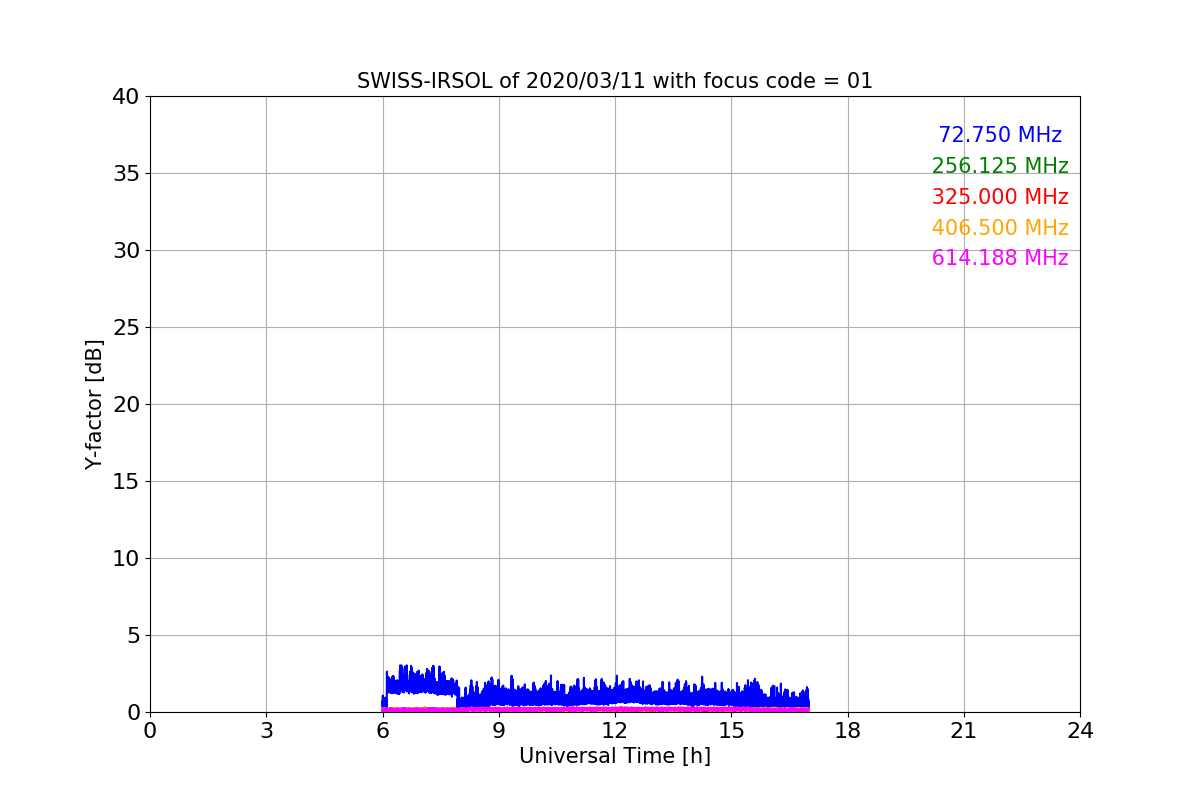Click the x-axis tick label 12
This screenshot has height=800, width=1200.
click(615, 731)
